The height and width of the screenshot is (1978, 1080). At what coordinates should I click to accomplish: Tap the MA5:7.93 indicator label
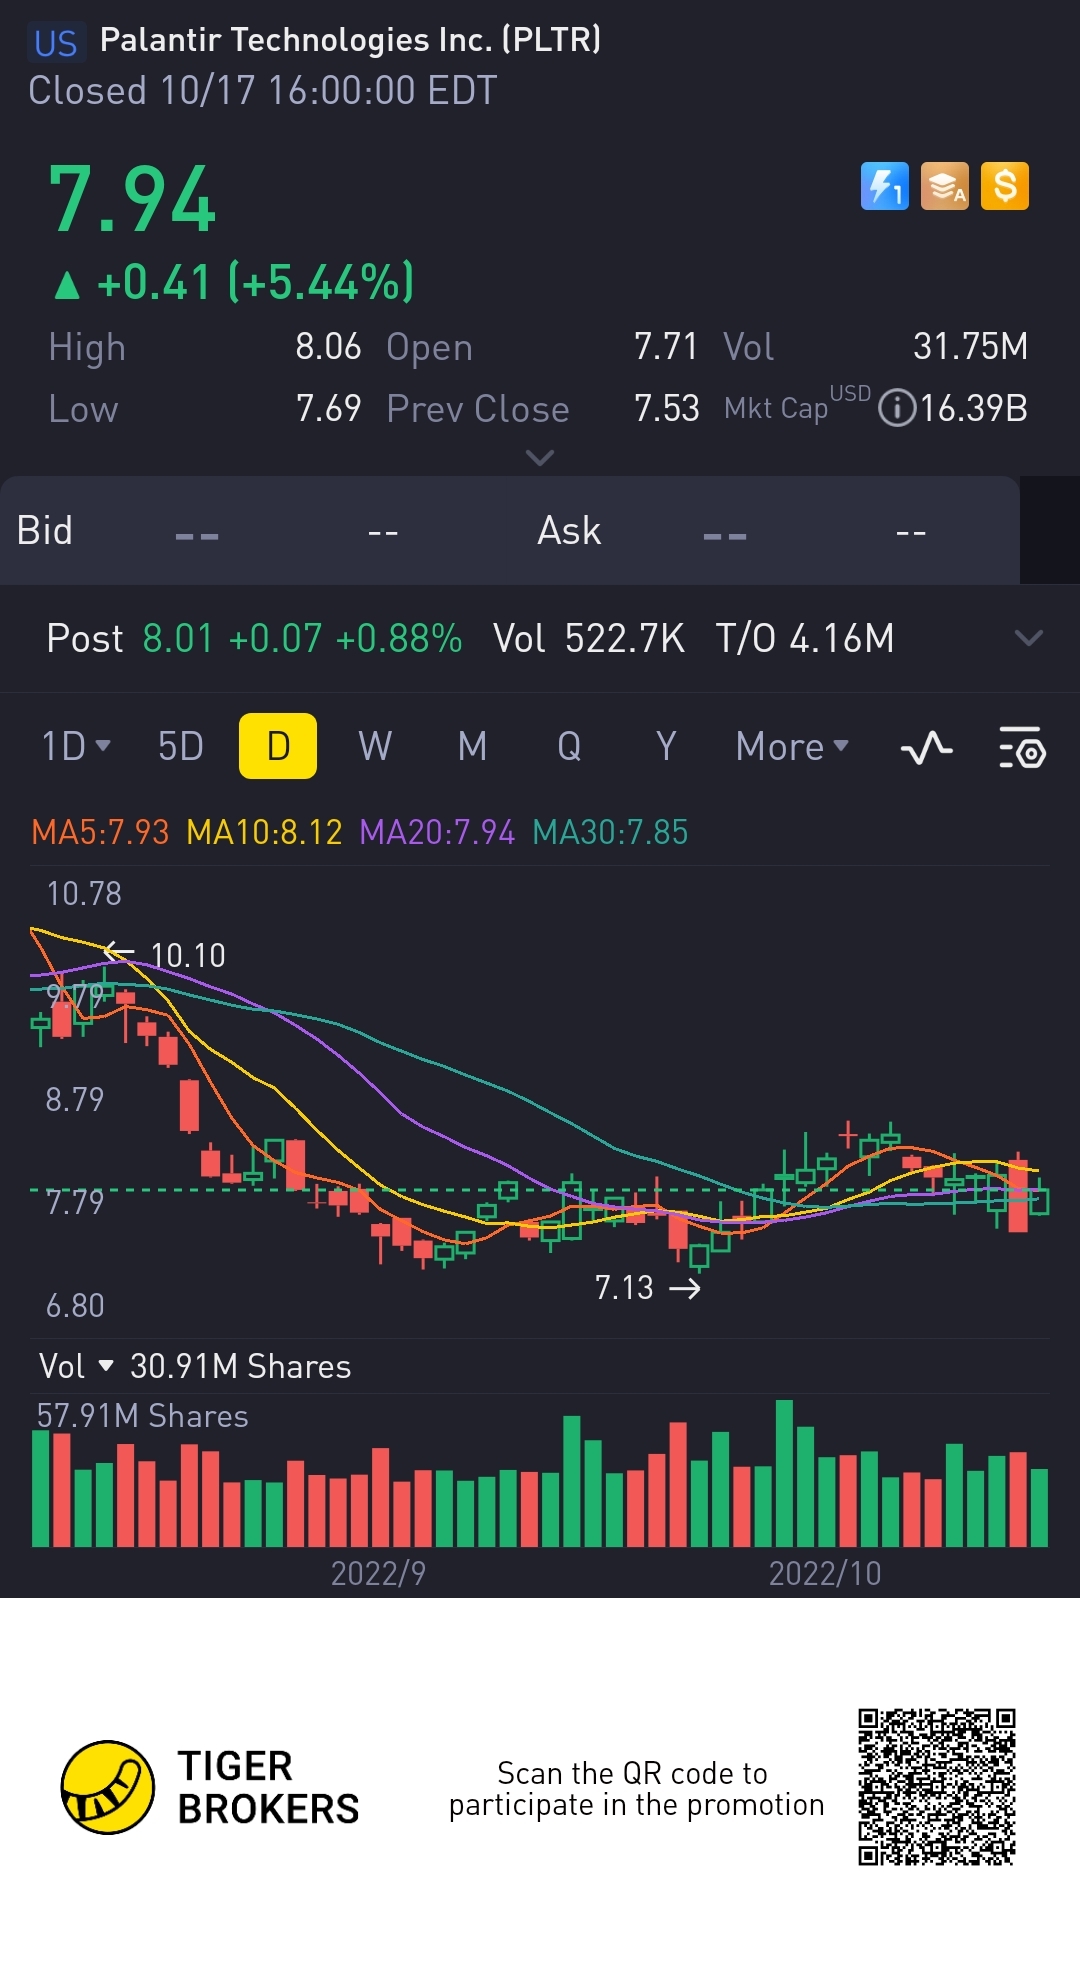pos(100,832)
